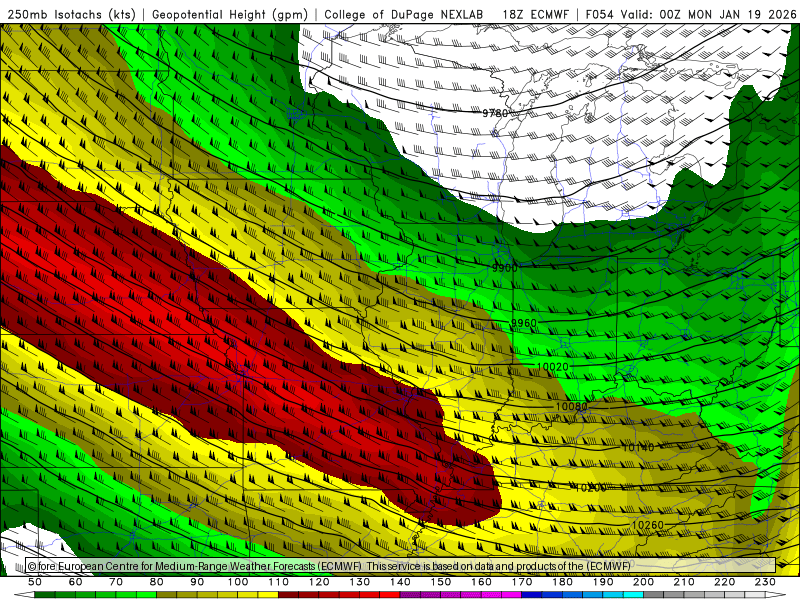The width and height of the screenshot is (800, 600).
Task: Click the 110 knot color bar label
Action: [279, 582]
